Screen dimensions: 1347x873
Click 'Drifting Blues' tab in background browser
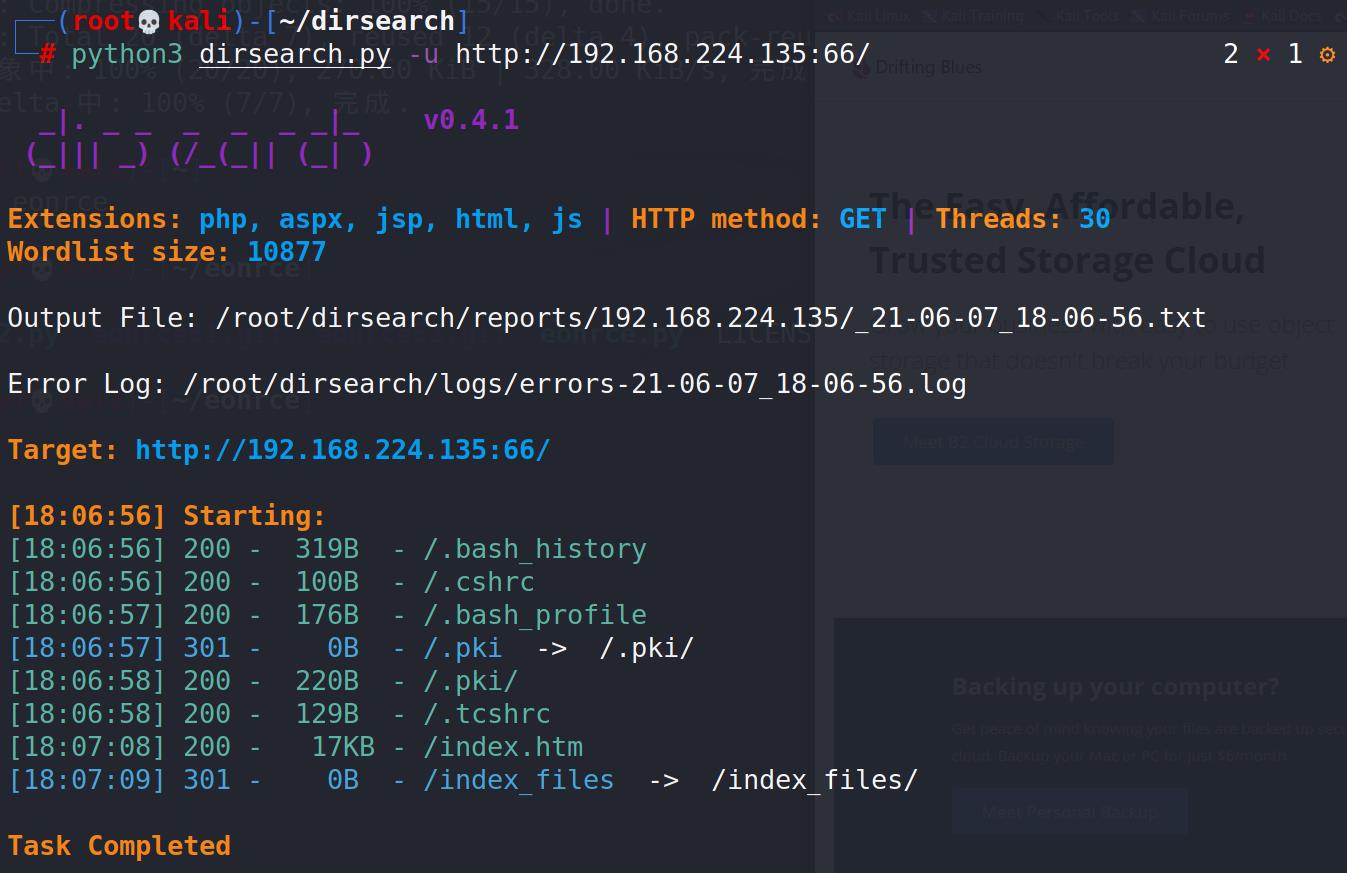(x=928, y=67)
